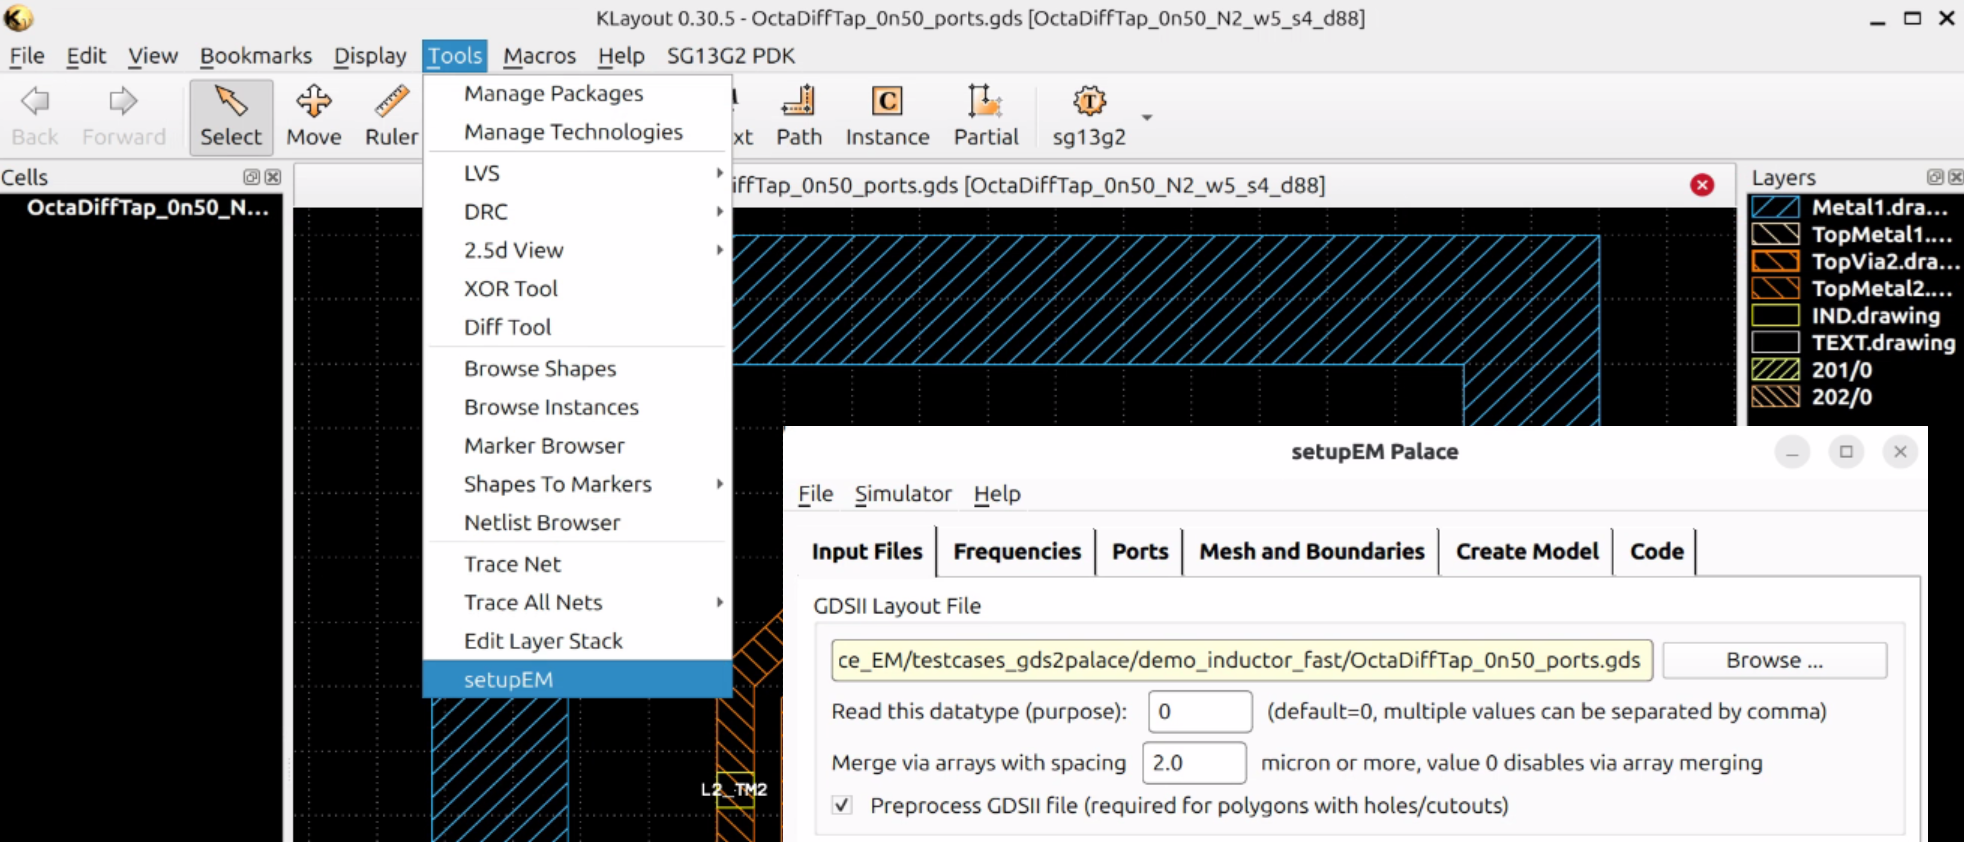1964x842 pixels.
Task: Click the via array merge spacing field
Action: click(1194, 763)
